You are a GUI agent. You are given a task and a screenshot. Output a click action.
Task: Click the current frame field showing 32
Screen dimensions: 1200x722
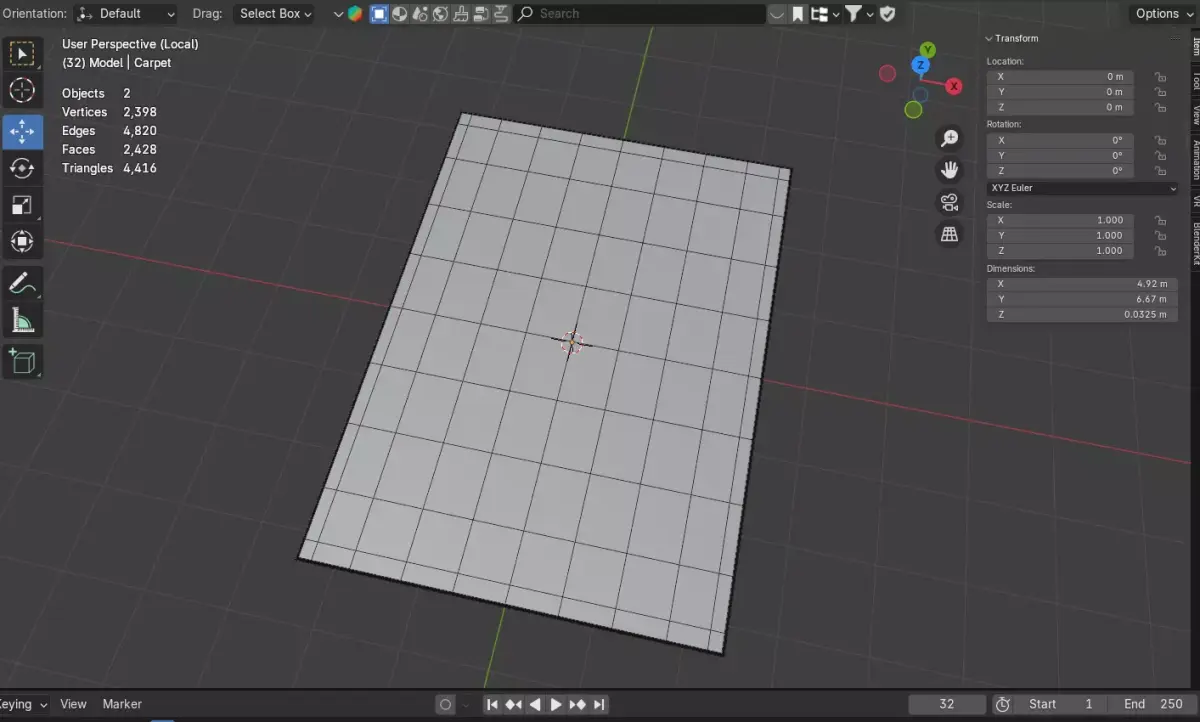click(x=947, y=704)
